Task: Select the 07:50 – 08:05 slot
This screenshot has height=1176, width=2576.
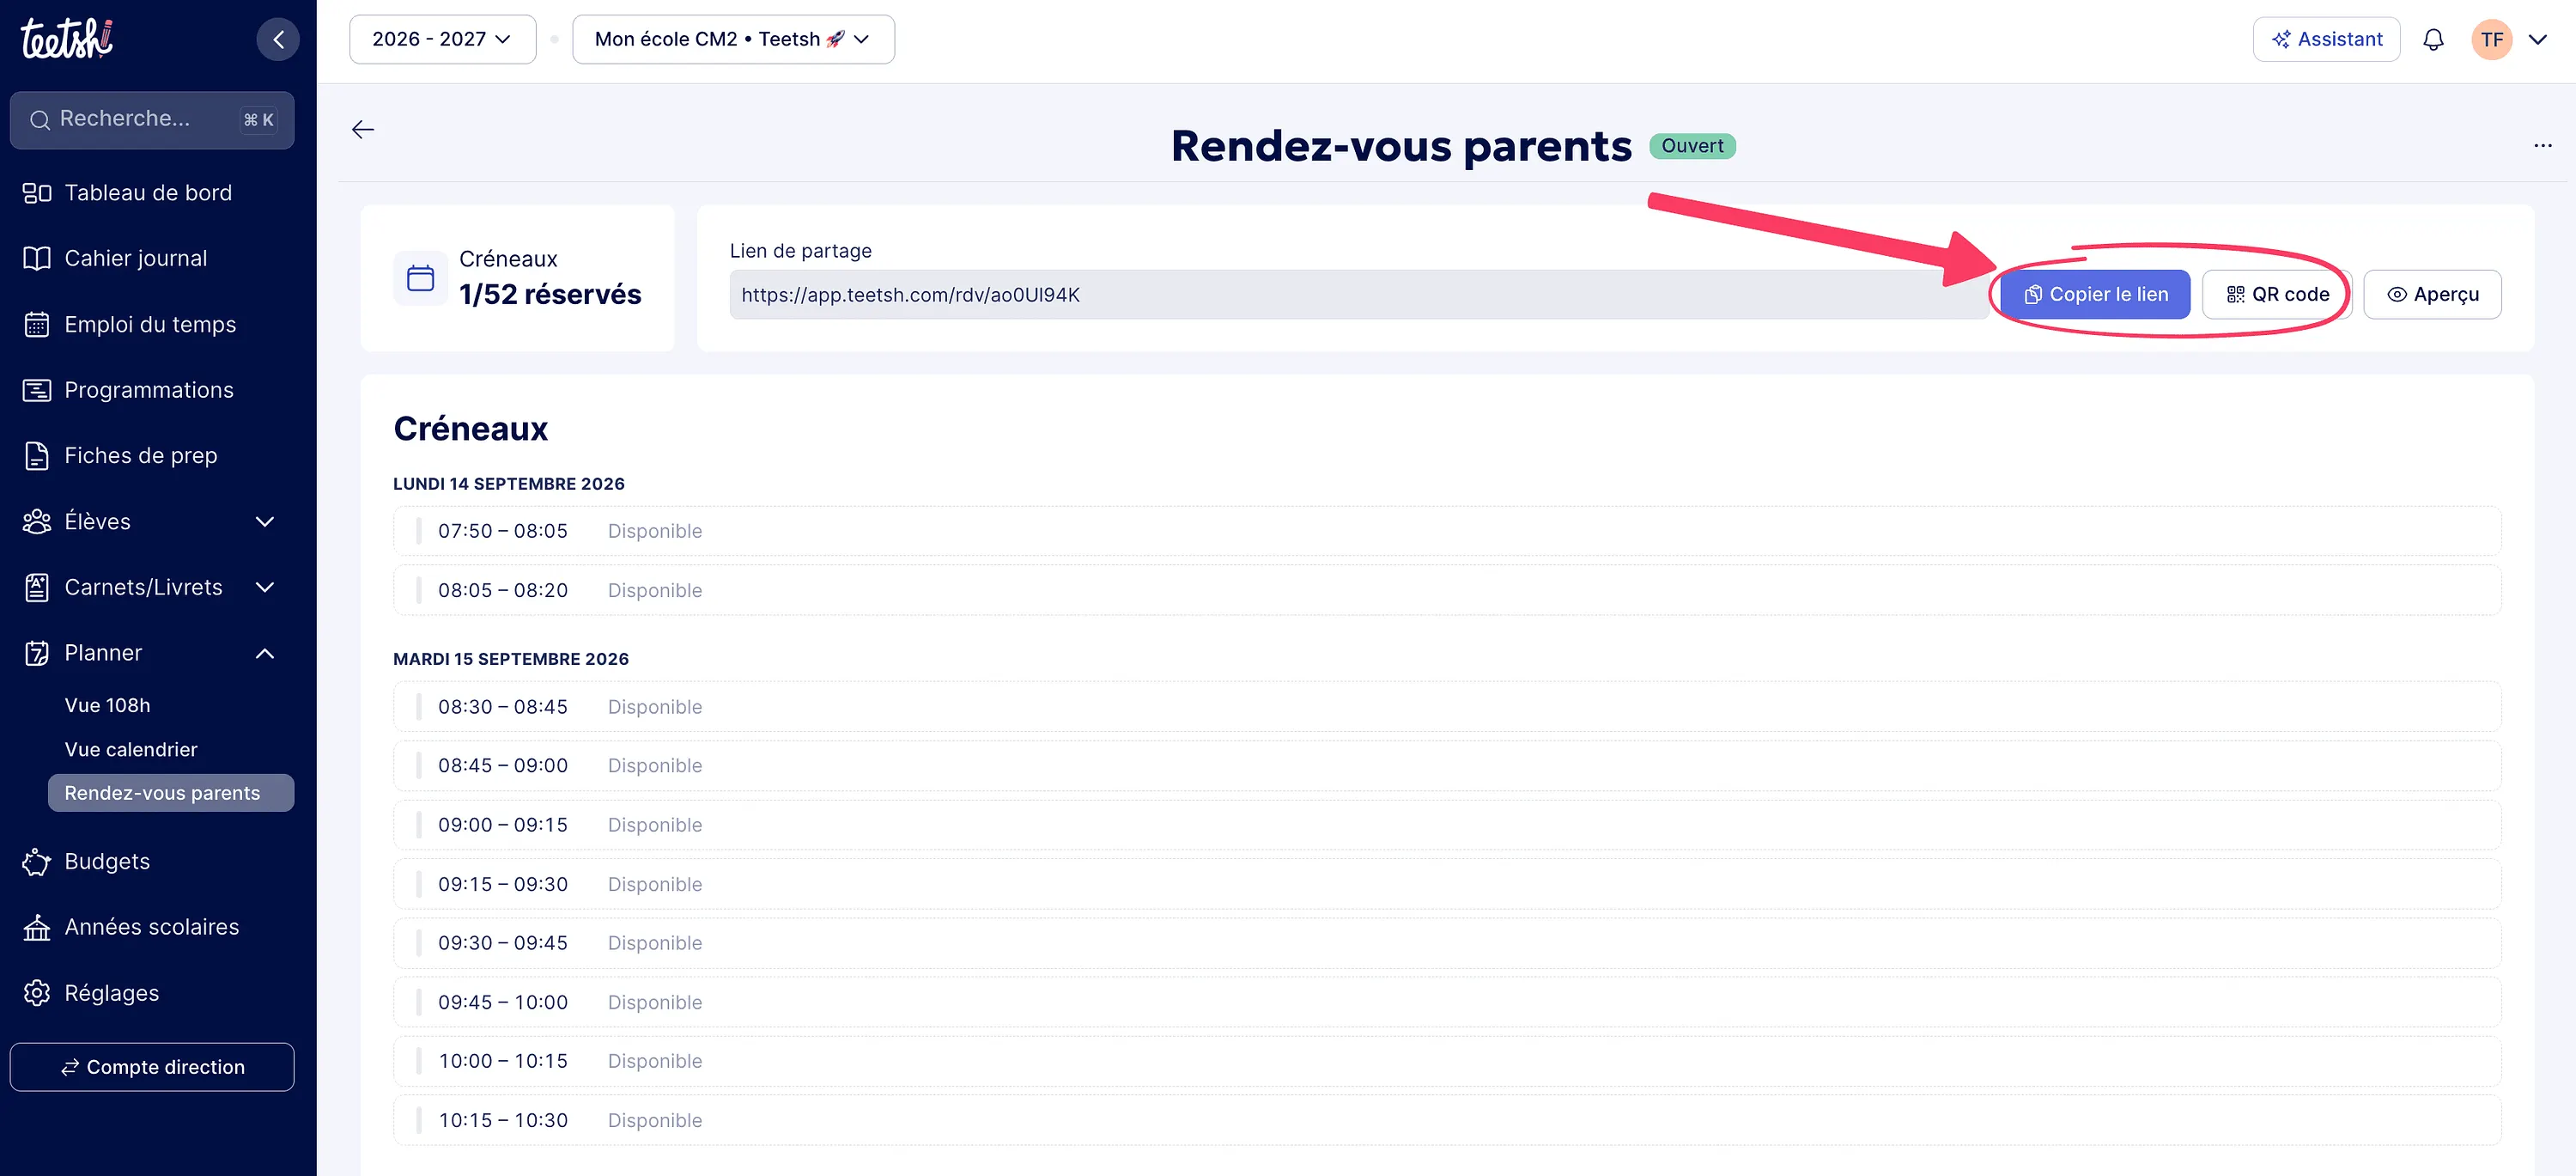Action: point(1447,531)
